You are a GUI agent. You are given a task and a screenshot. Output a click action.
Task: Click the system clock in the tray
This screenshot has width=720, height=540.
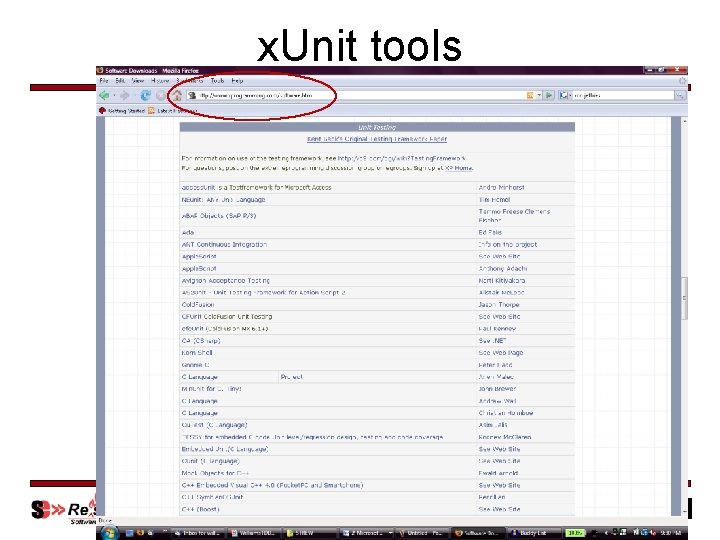pyautogui.click(x=672, y=533)
